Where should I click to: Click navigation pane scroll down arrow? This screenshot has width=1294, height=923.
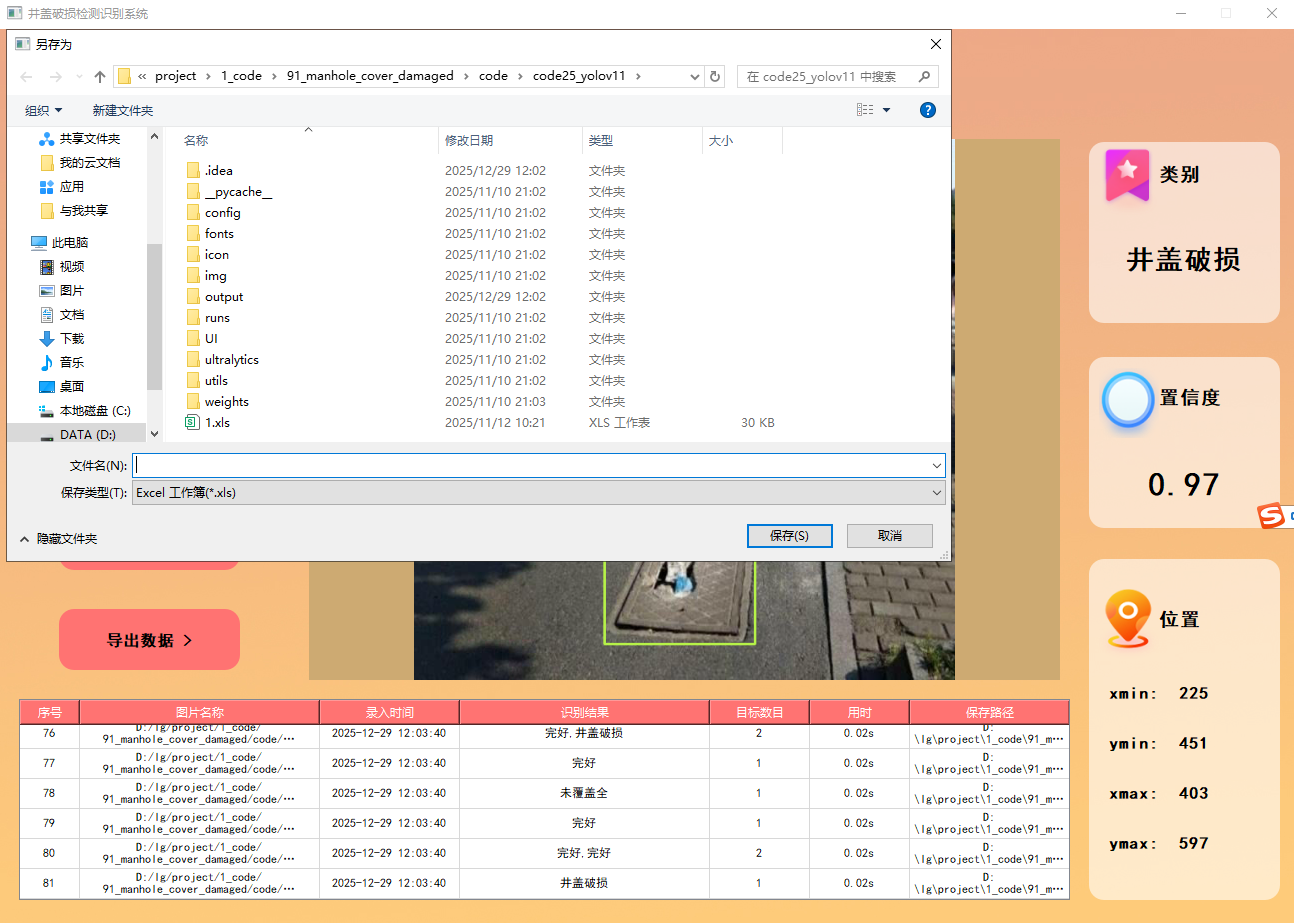(x=154, y=433)
